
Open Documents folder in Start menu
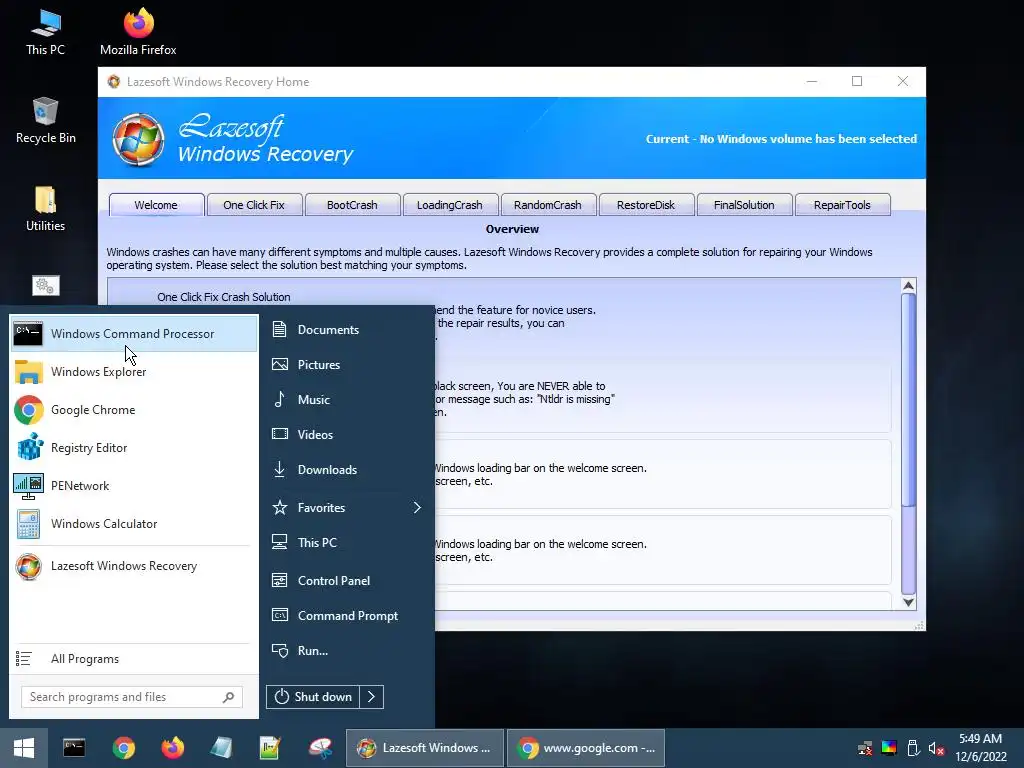pyautogui.click(x=348, y=330)
